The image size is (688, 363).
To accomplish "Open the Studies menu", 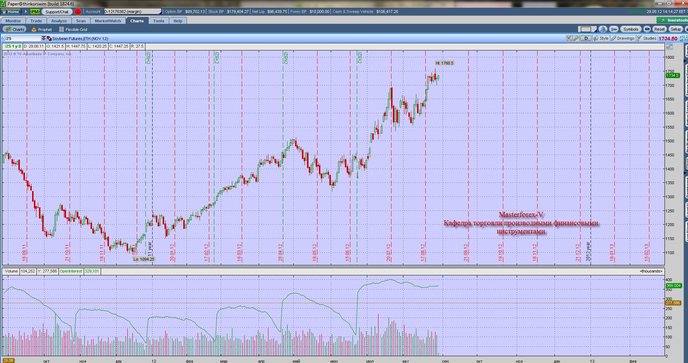I will tap(646, 38).
